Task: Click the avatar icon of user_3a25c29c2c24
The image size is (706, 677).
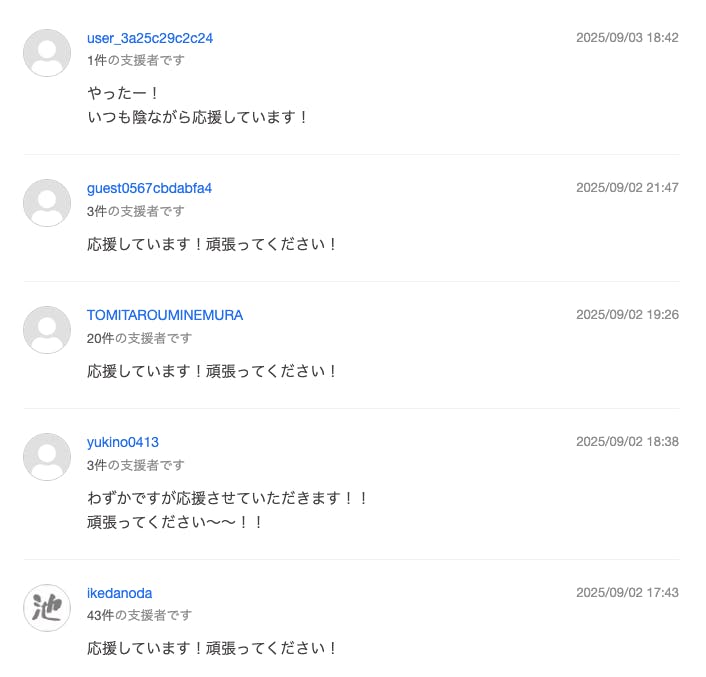Action: click(x=47, y=53)
